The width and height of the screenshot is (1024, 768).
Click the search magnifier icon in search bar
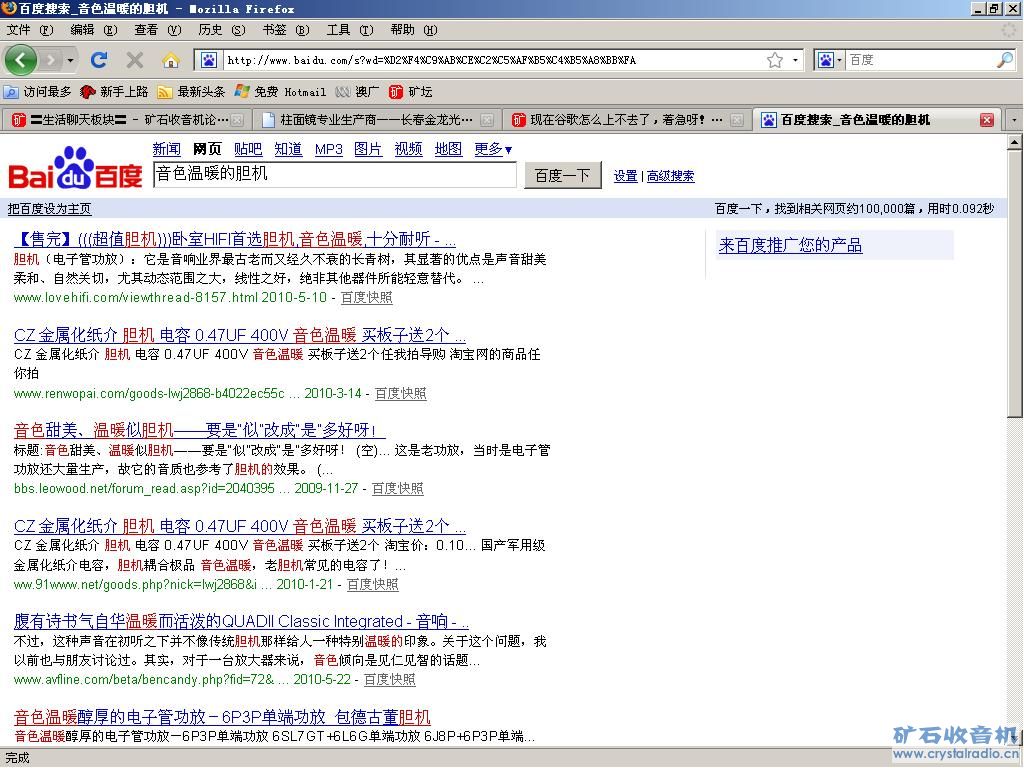(1004, 60)
